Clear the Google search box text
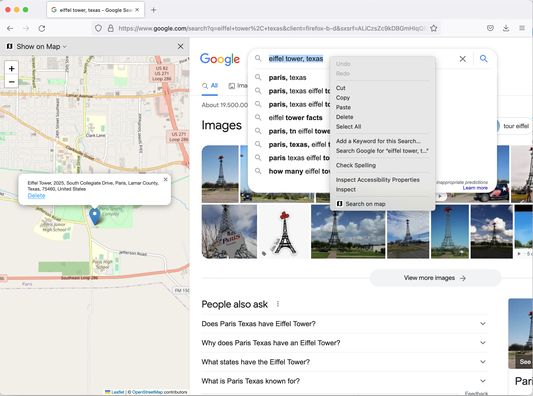Viewport: 533px width, 396px height. [462, 59]
